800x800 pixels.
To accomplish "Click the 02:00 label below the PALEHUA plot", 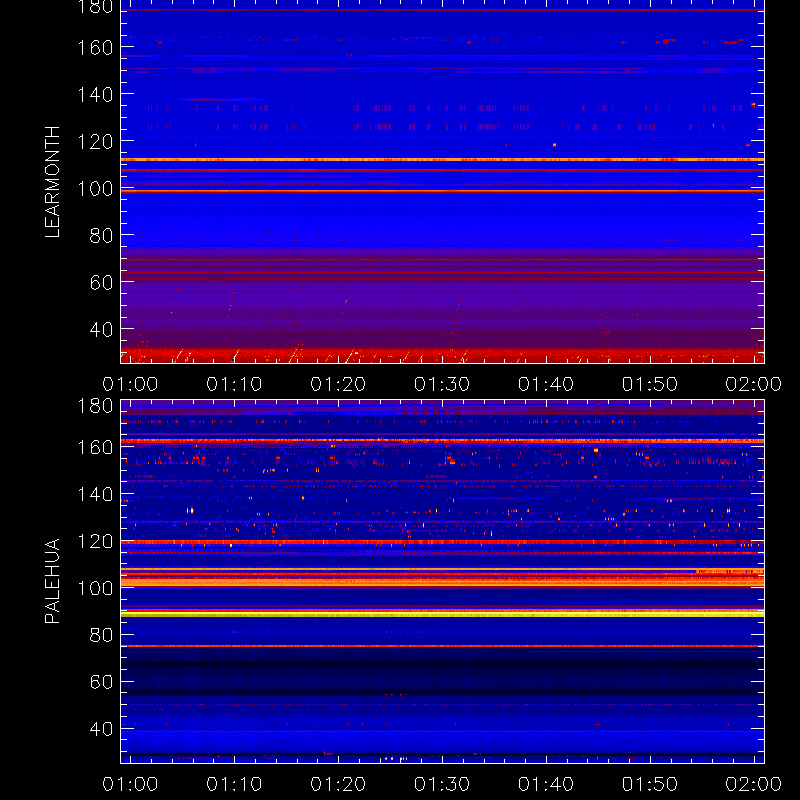I will pos(754,784).
